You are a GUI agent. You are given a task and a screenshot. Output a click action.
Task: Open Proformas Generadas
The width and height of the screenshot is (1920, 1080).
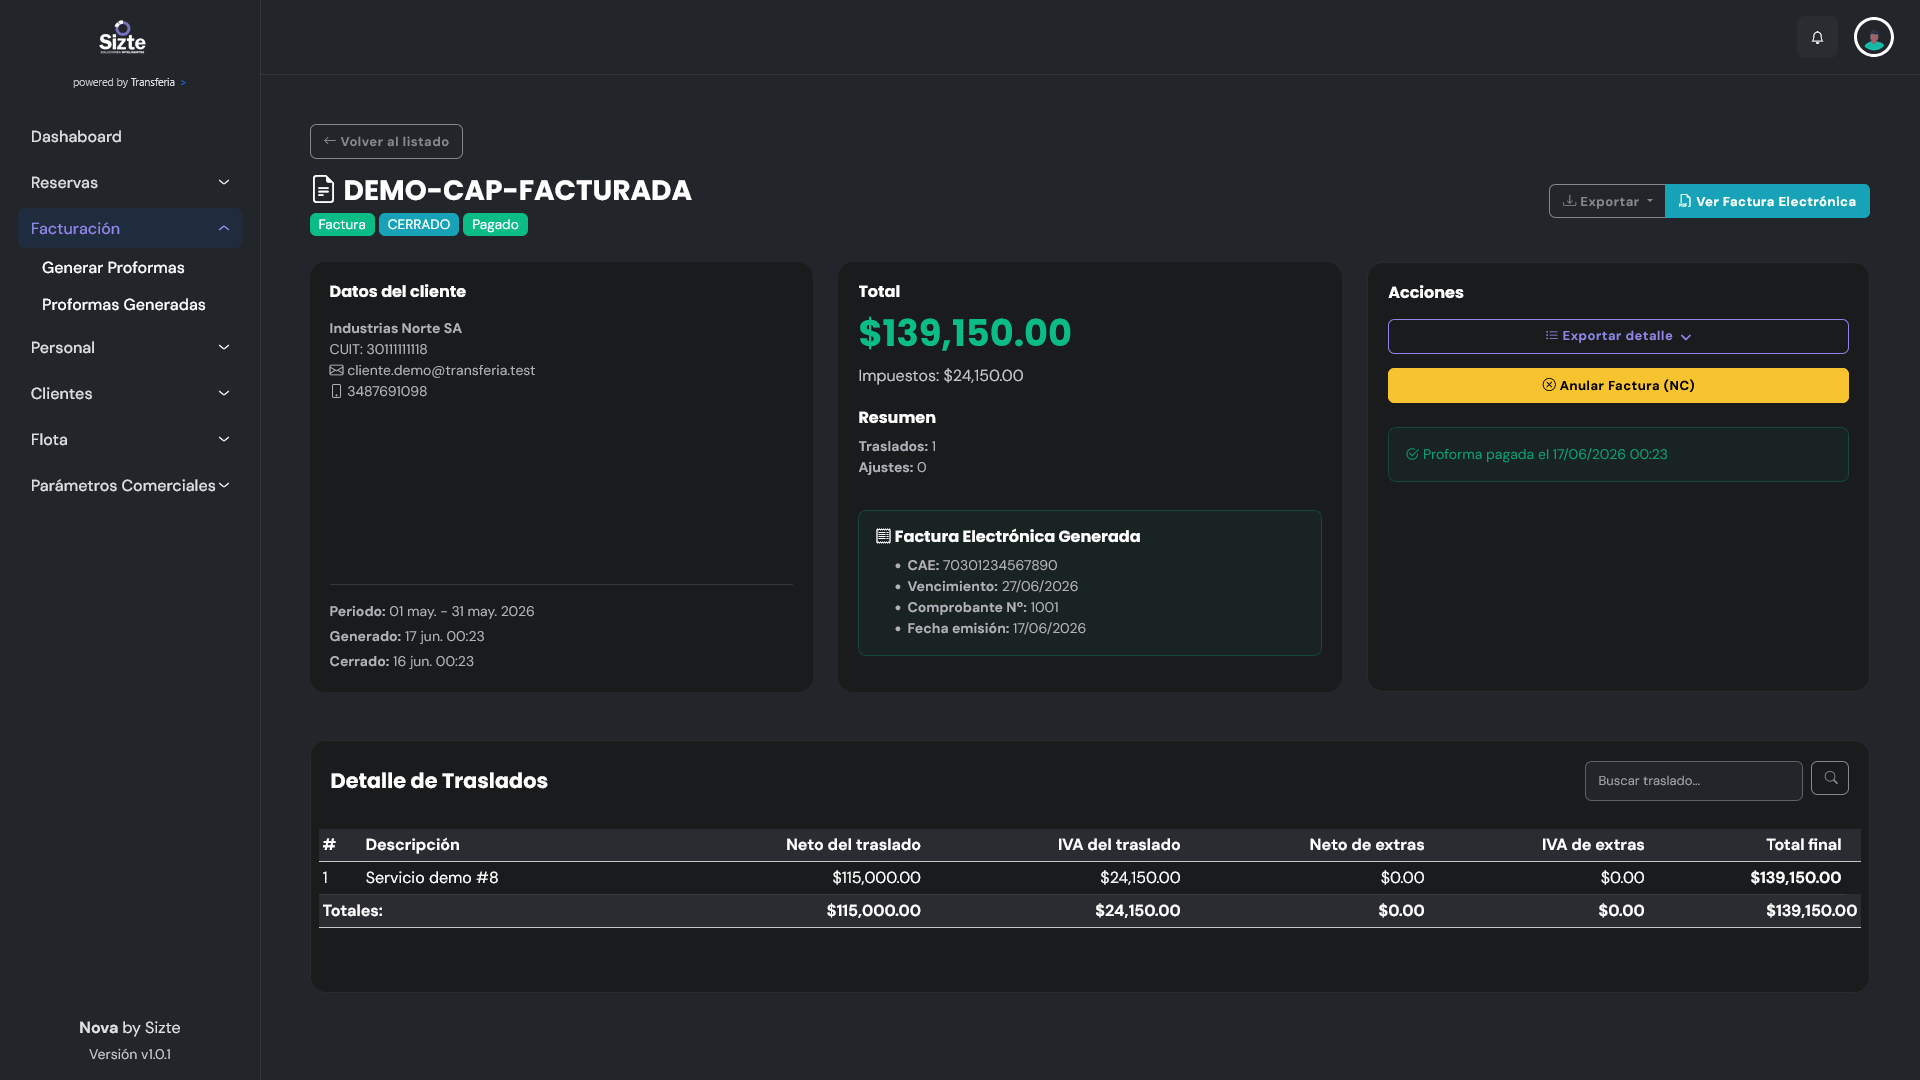(123, 304)
